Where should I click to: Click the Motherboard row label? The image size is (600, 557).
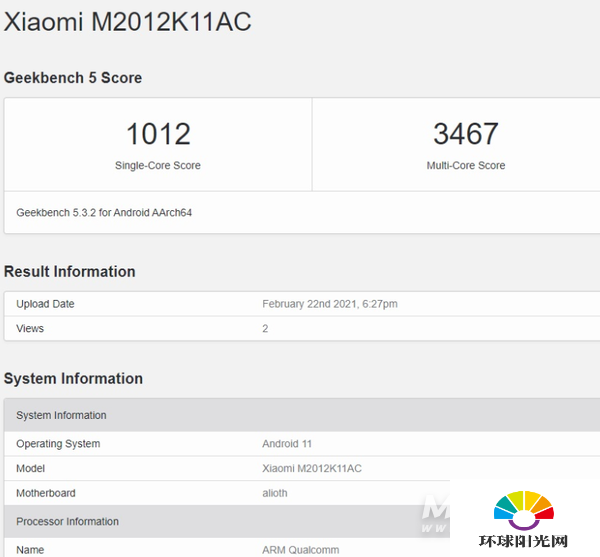click(46, 493)
